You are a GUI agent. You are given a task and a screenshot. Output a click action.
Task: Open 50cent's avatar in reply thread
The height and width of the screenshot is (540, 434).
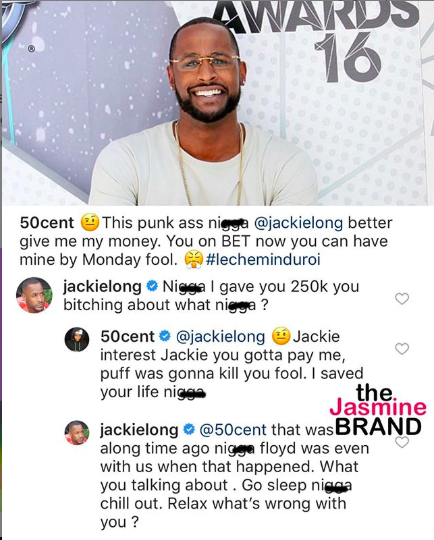point(77,339)
